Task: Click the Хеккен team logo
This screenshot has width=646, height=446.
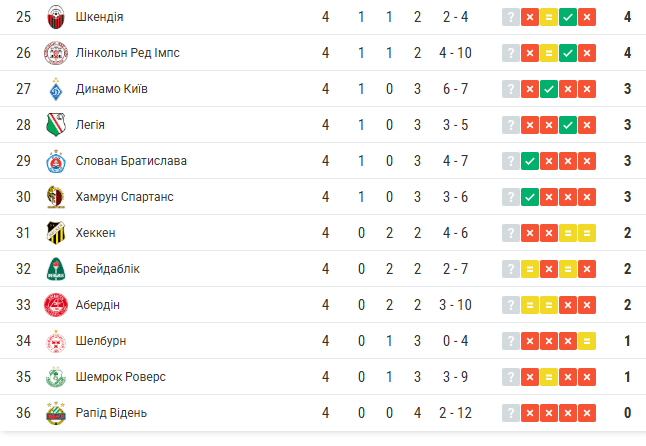Action: pos(55,233)
